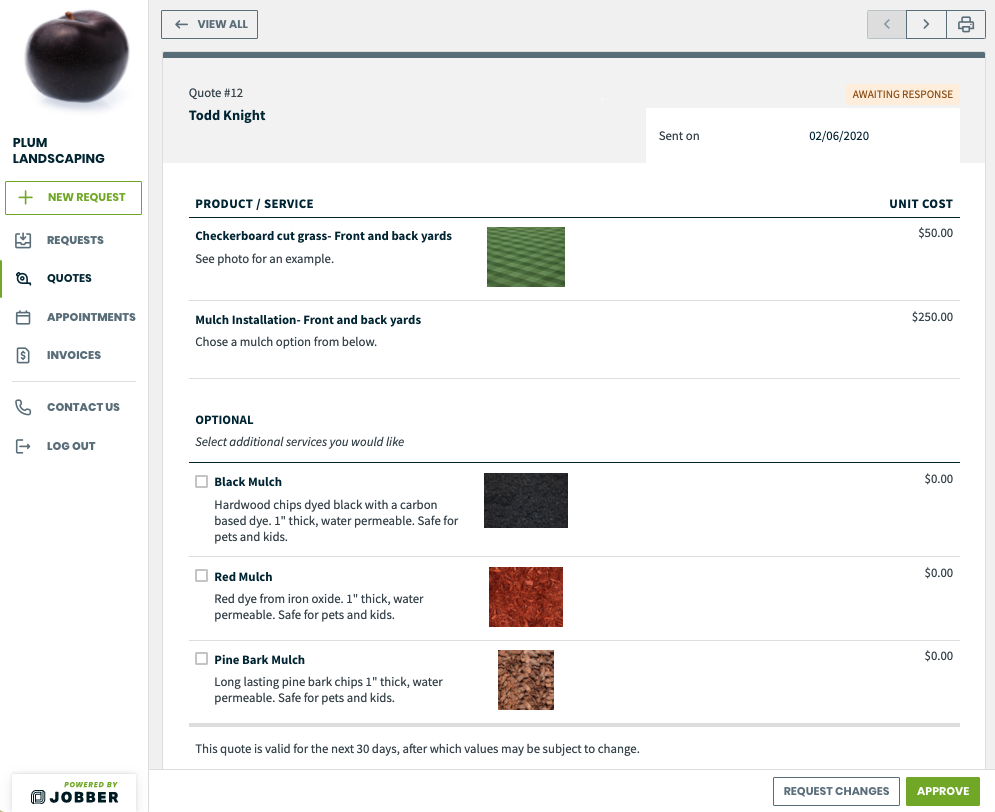Screen dimensions: 995x812
Task: Enable the Pine Bark Mulch option
Action: tap(200, 659)
